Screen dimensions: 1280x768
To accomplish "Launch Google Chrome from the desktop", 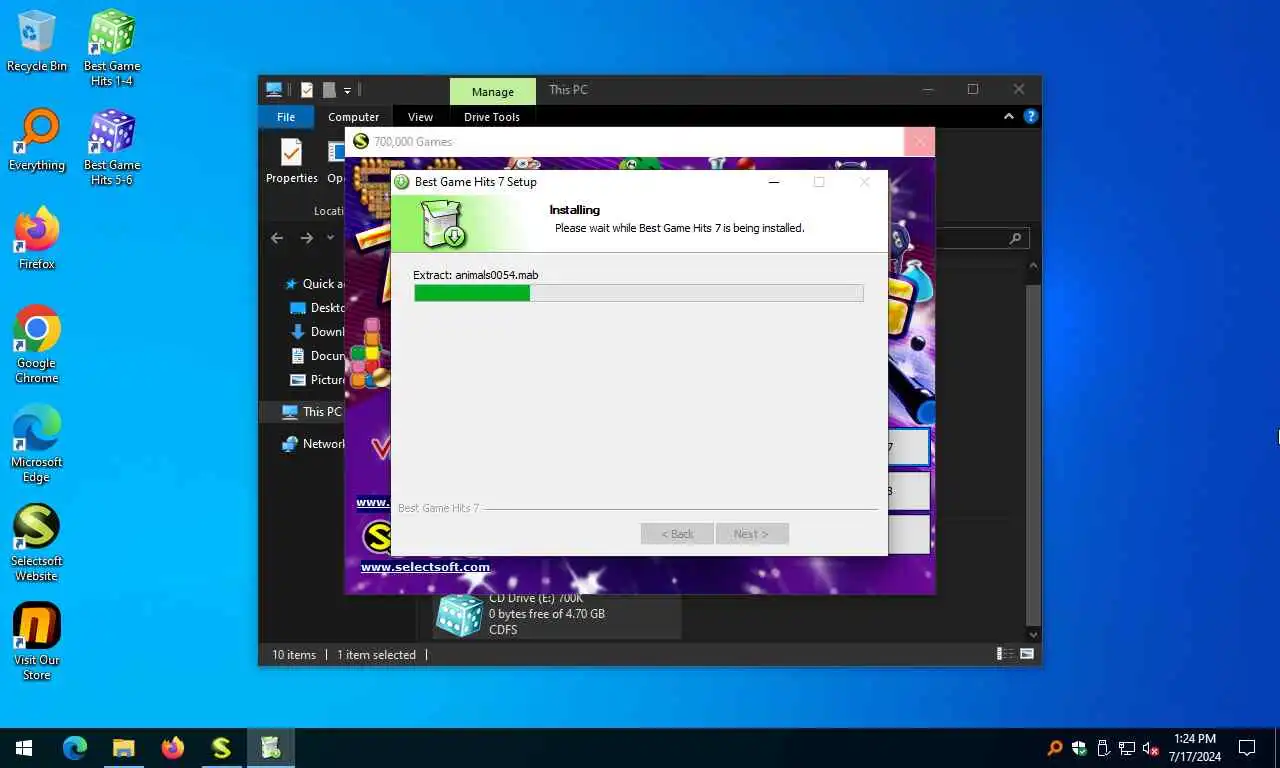I will point(37,345).
